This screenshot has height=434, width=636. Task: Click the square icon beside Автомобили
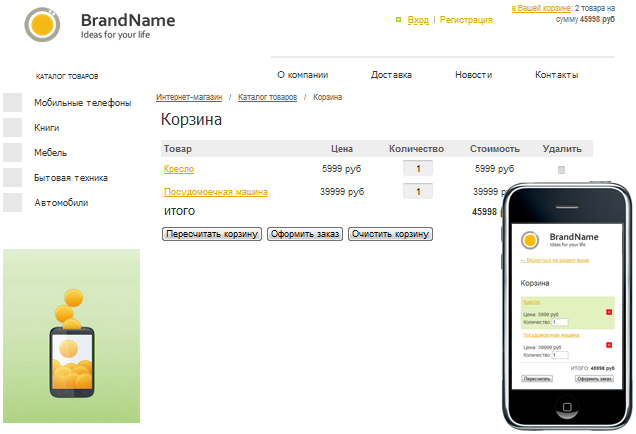click(x=13, y=203)
